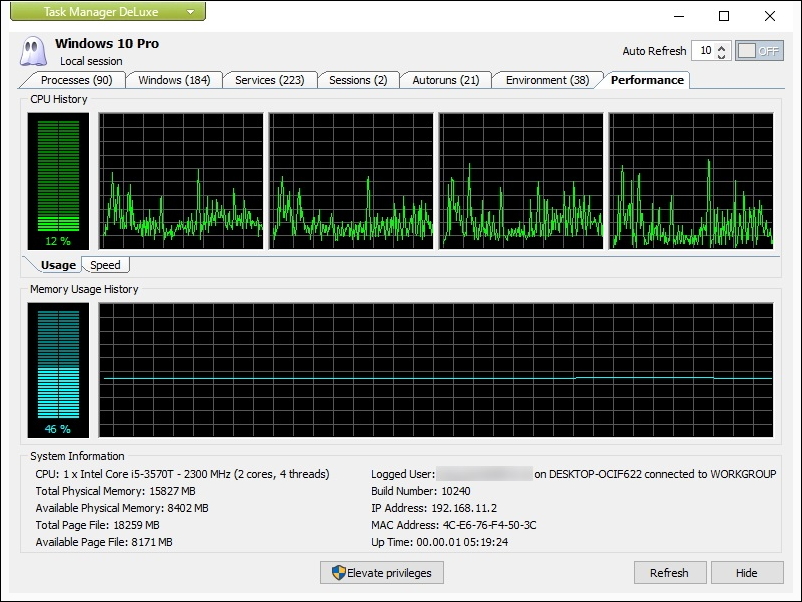Click the Available Physical Memory: 8402 MB text
Screen dimensions: 802x602
click(122, 508)
